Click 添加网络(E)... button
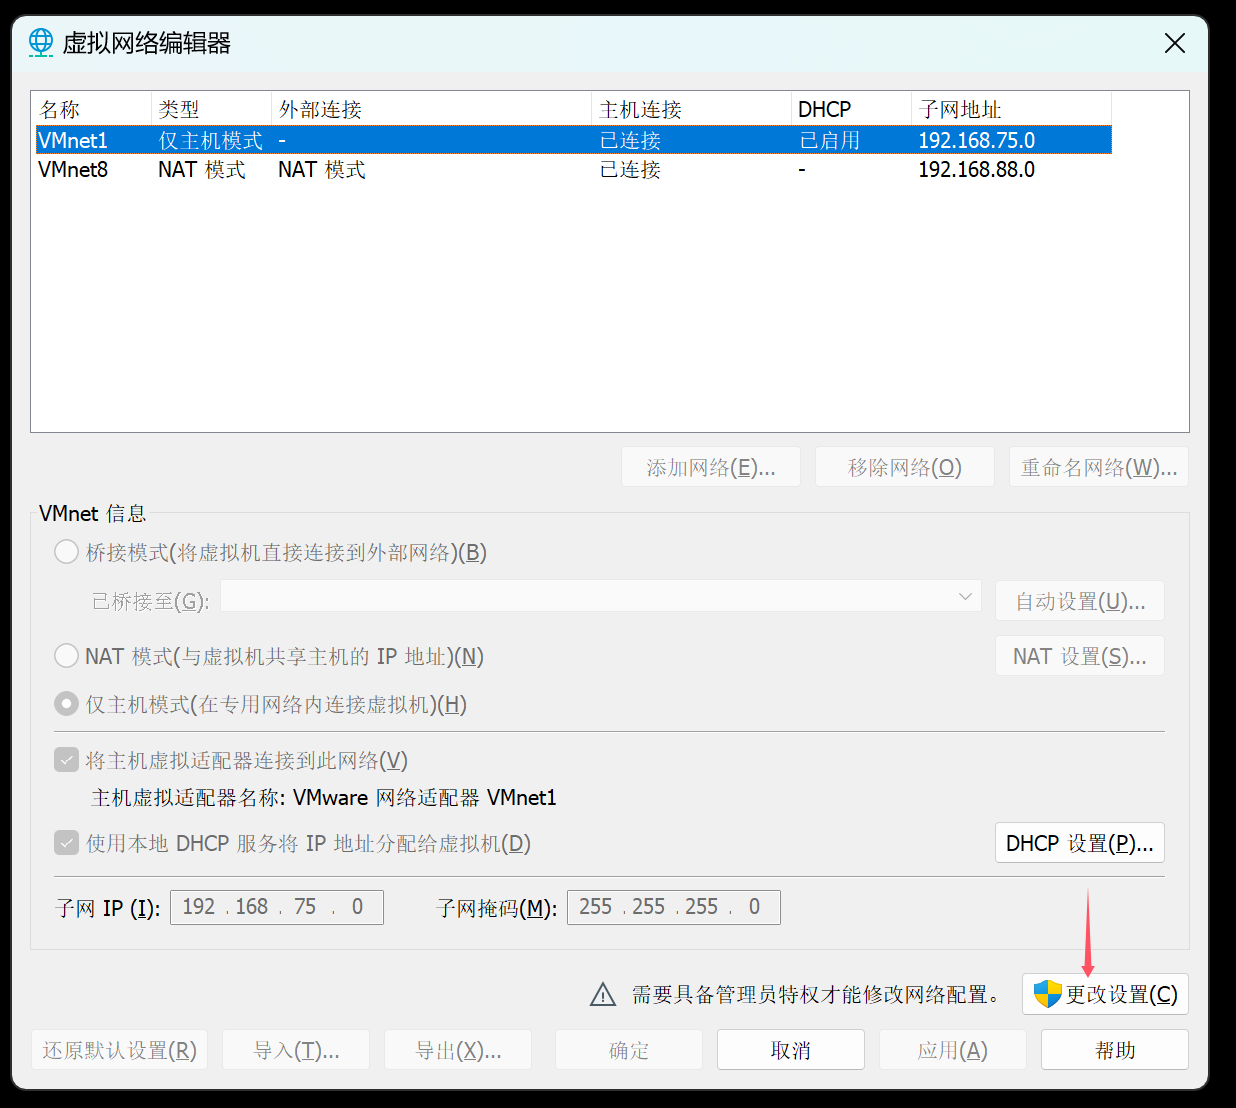The height and width of the screenshot is (1108, 1236). point(711,467)
